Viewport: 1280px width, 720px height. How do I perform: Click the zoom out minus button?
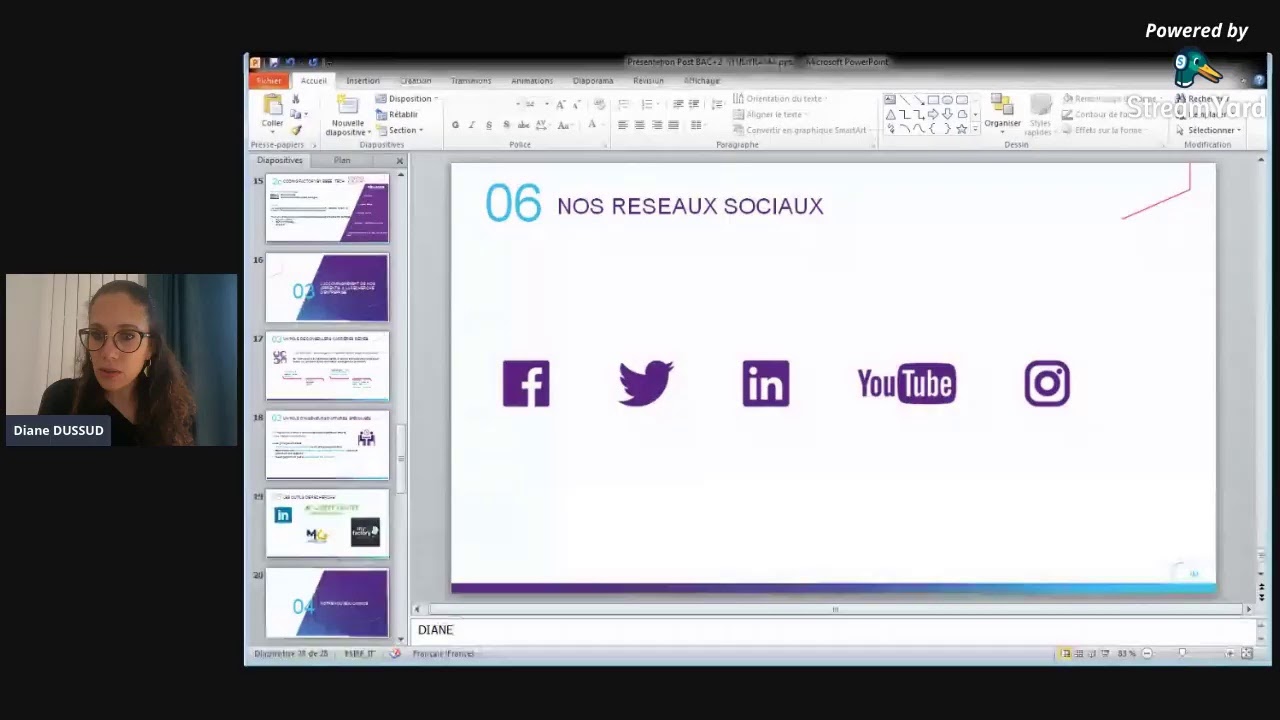pyautogui.click(x=1147, y=654)
